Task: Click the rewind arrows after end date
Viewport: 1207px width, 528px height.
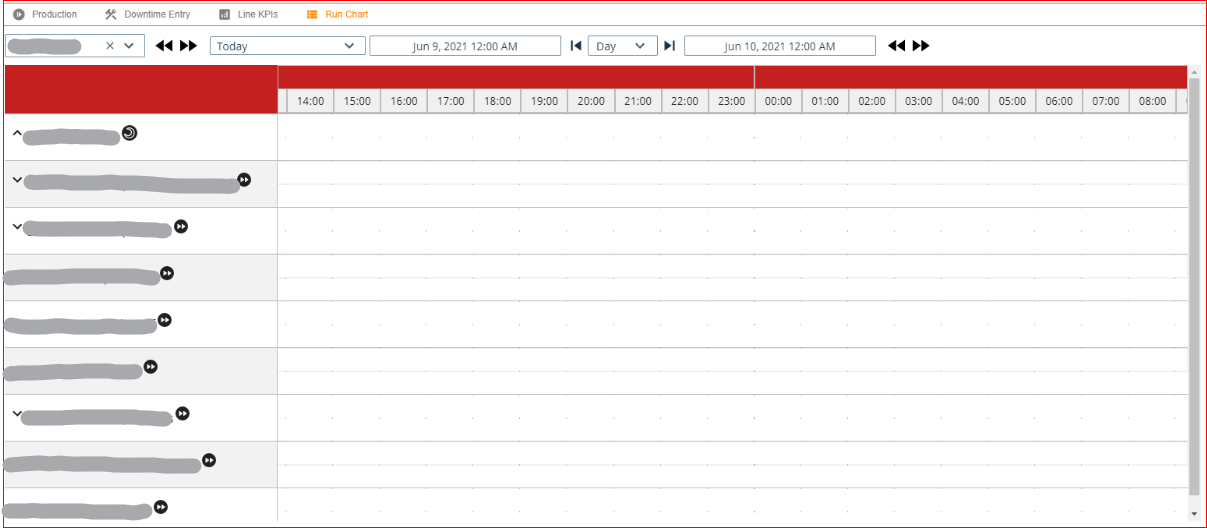Action: (897, 46)
